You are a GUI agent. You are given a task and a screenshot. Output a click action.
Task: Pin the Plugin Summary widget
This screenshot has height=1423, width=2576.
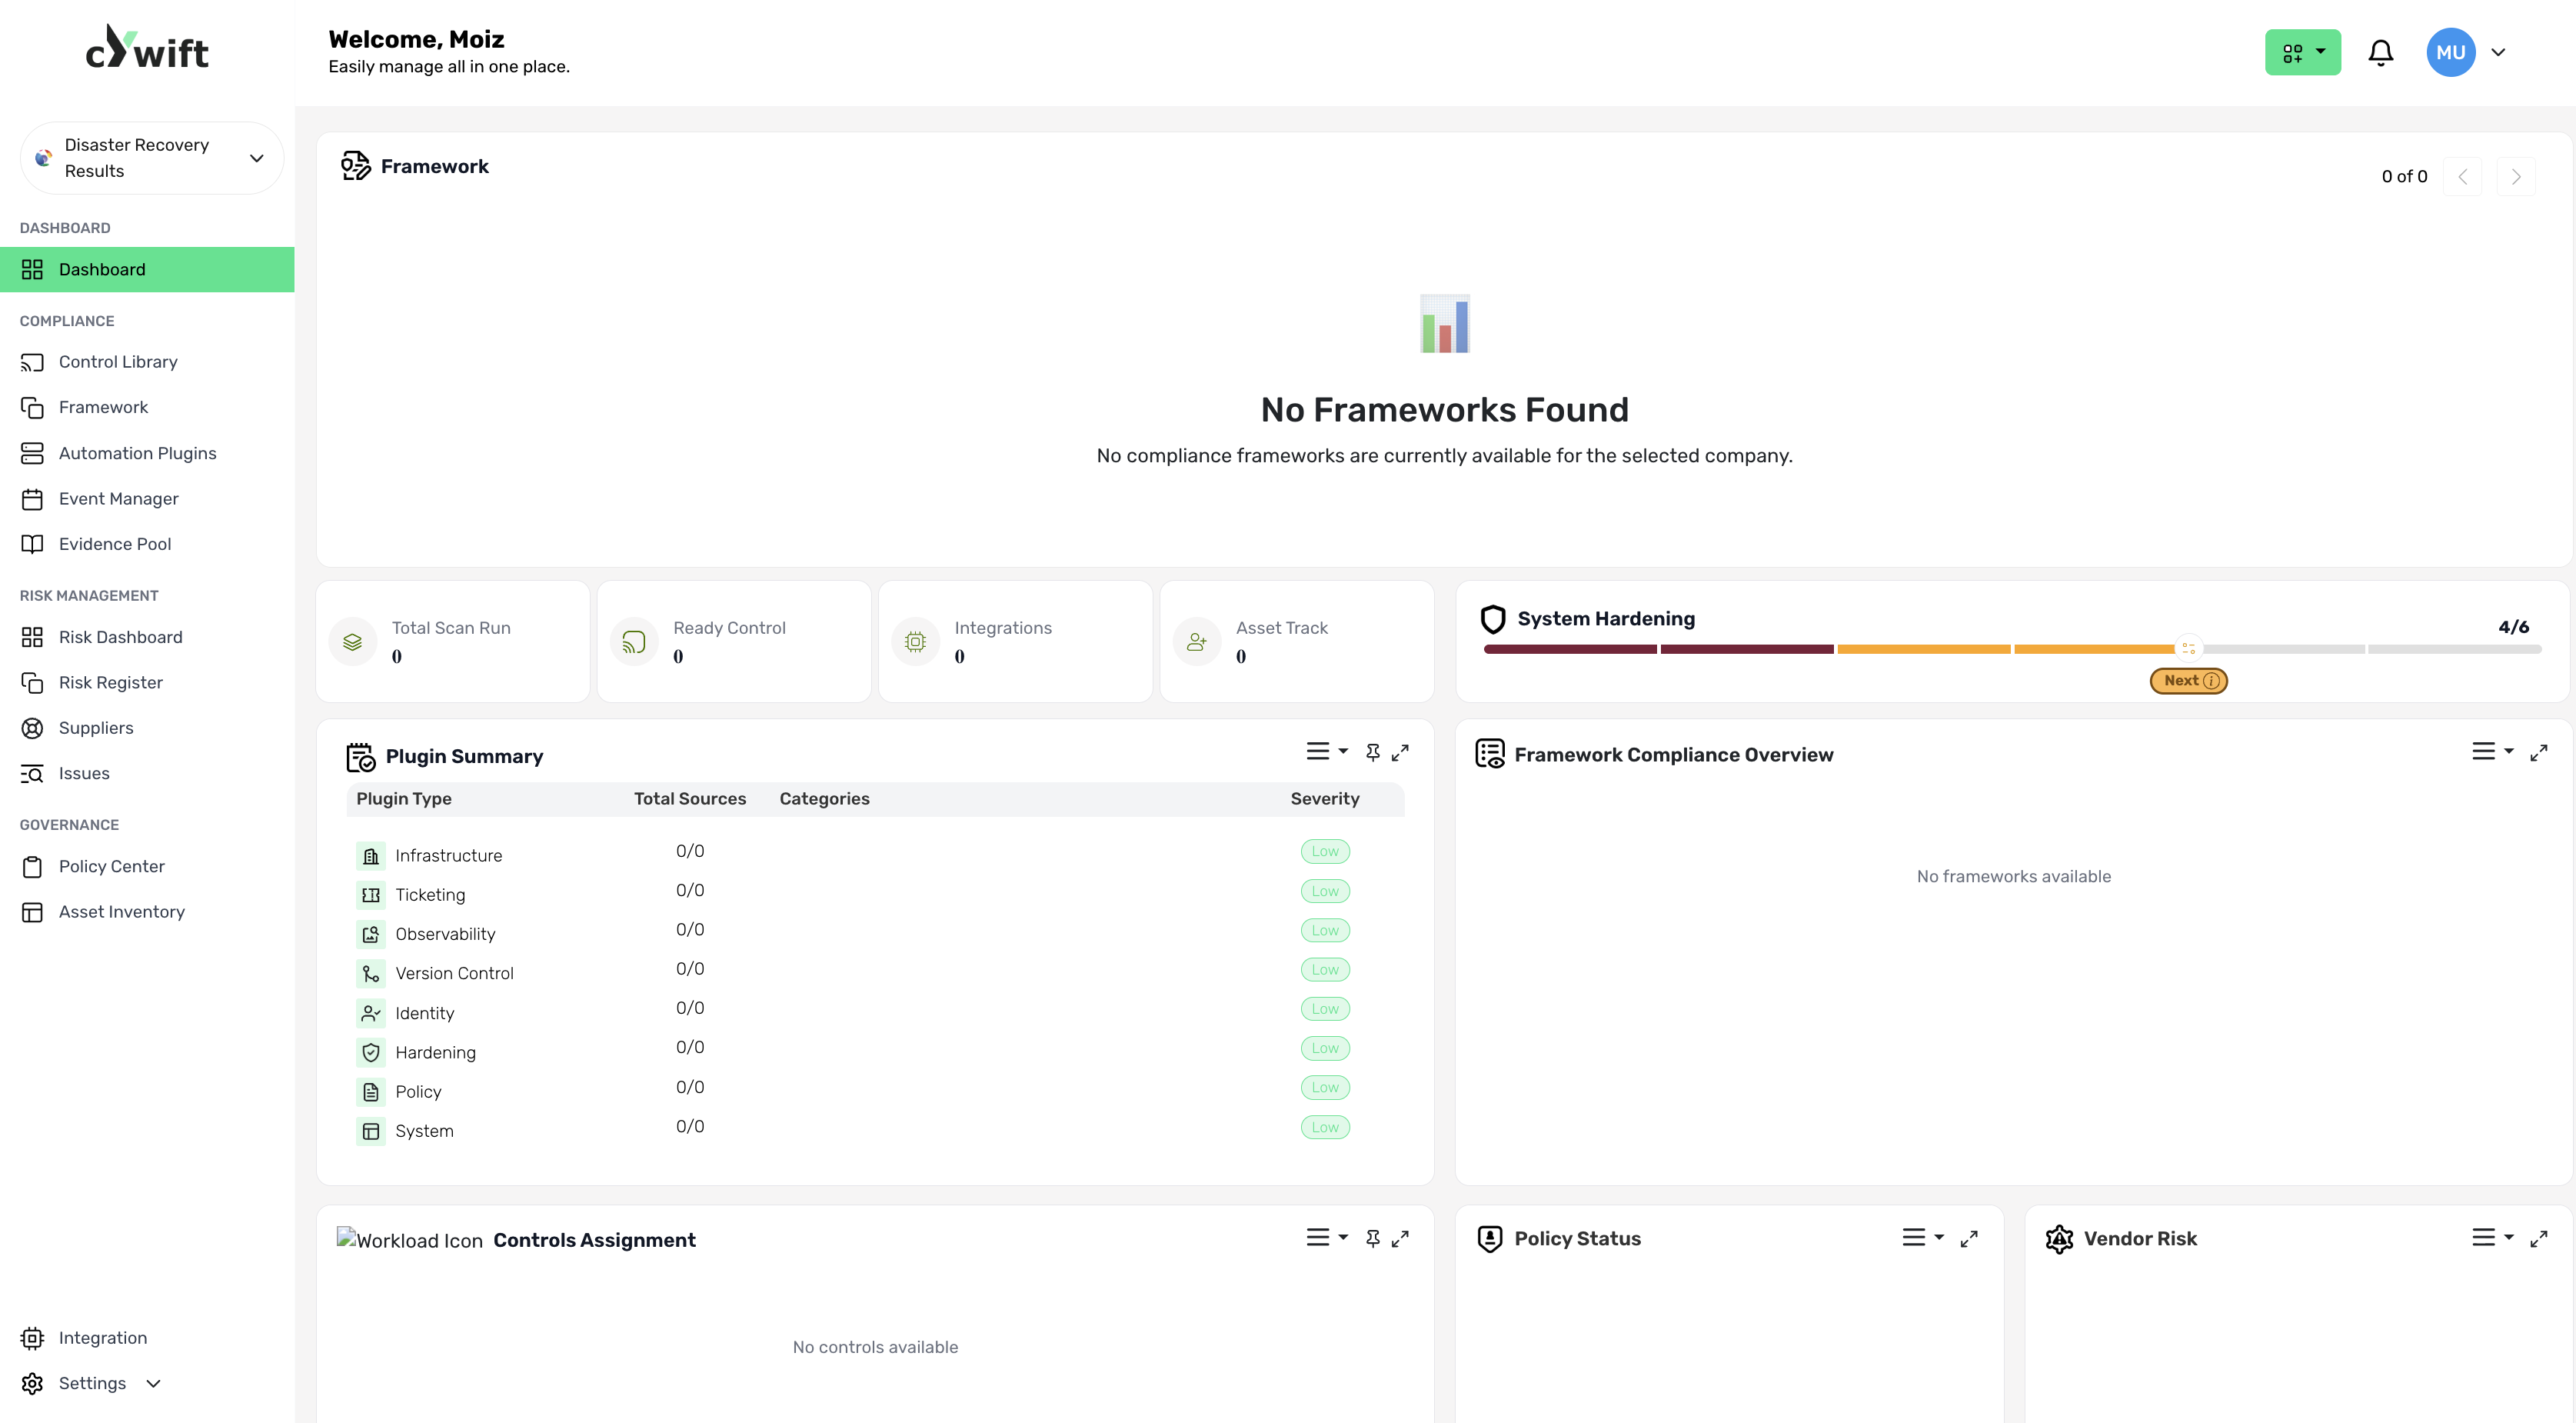coord(1372,752)
